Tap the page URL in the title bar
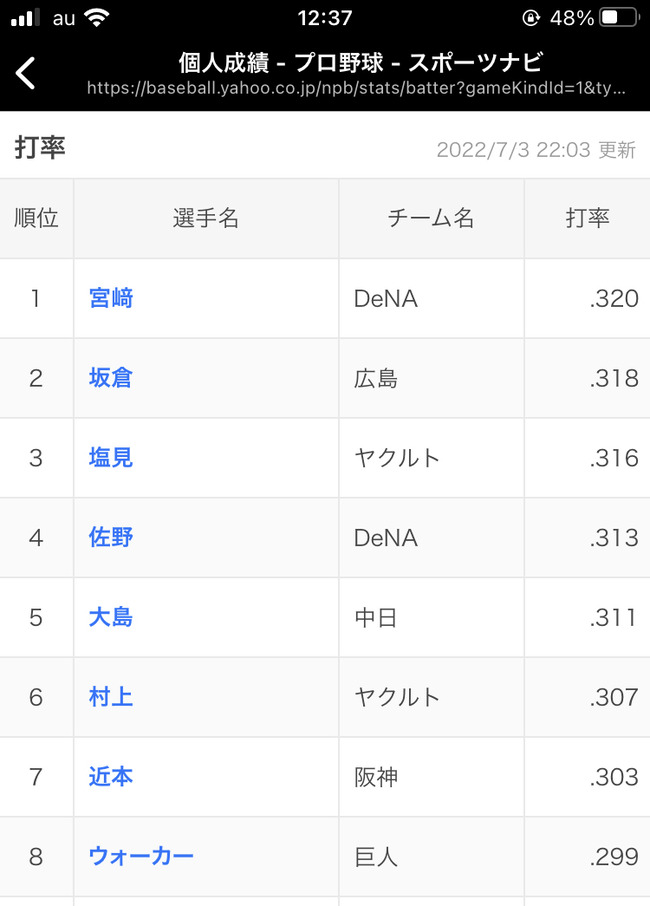 point(356,88)
